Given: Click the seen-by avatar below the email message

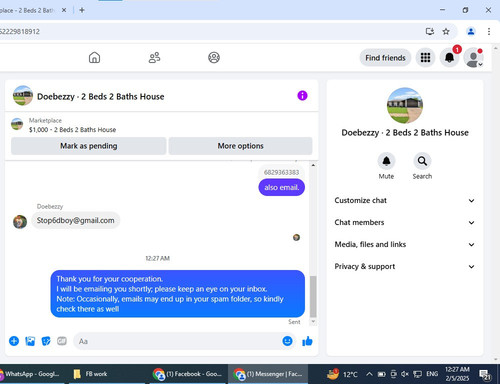Looking at the screenshot, I should pyautogui.click(x=296, y=237).
